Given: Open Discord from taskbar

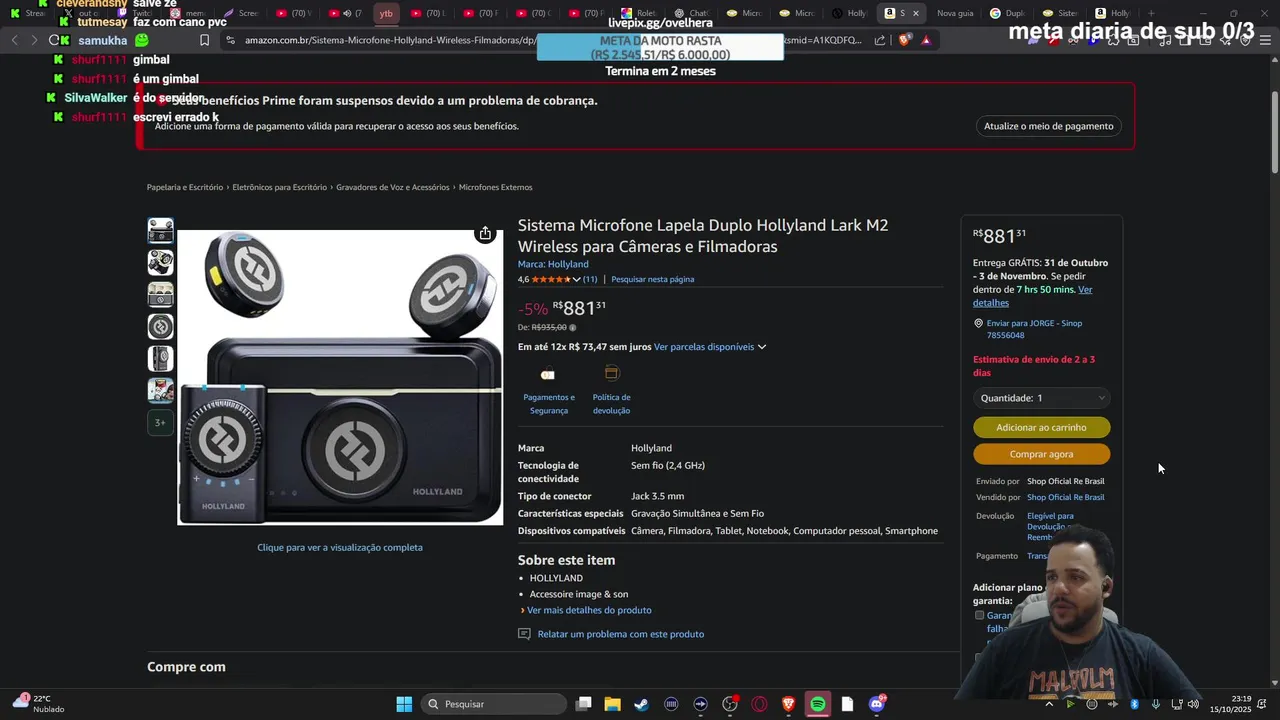Looking at the screenshot, I should (877, 704).
